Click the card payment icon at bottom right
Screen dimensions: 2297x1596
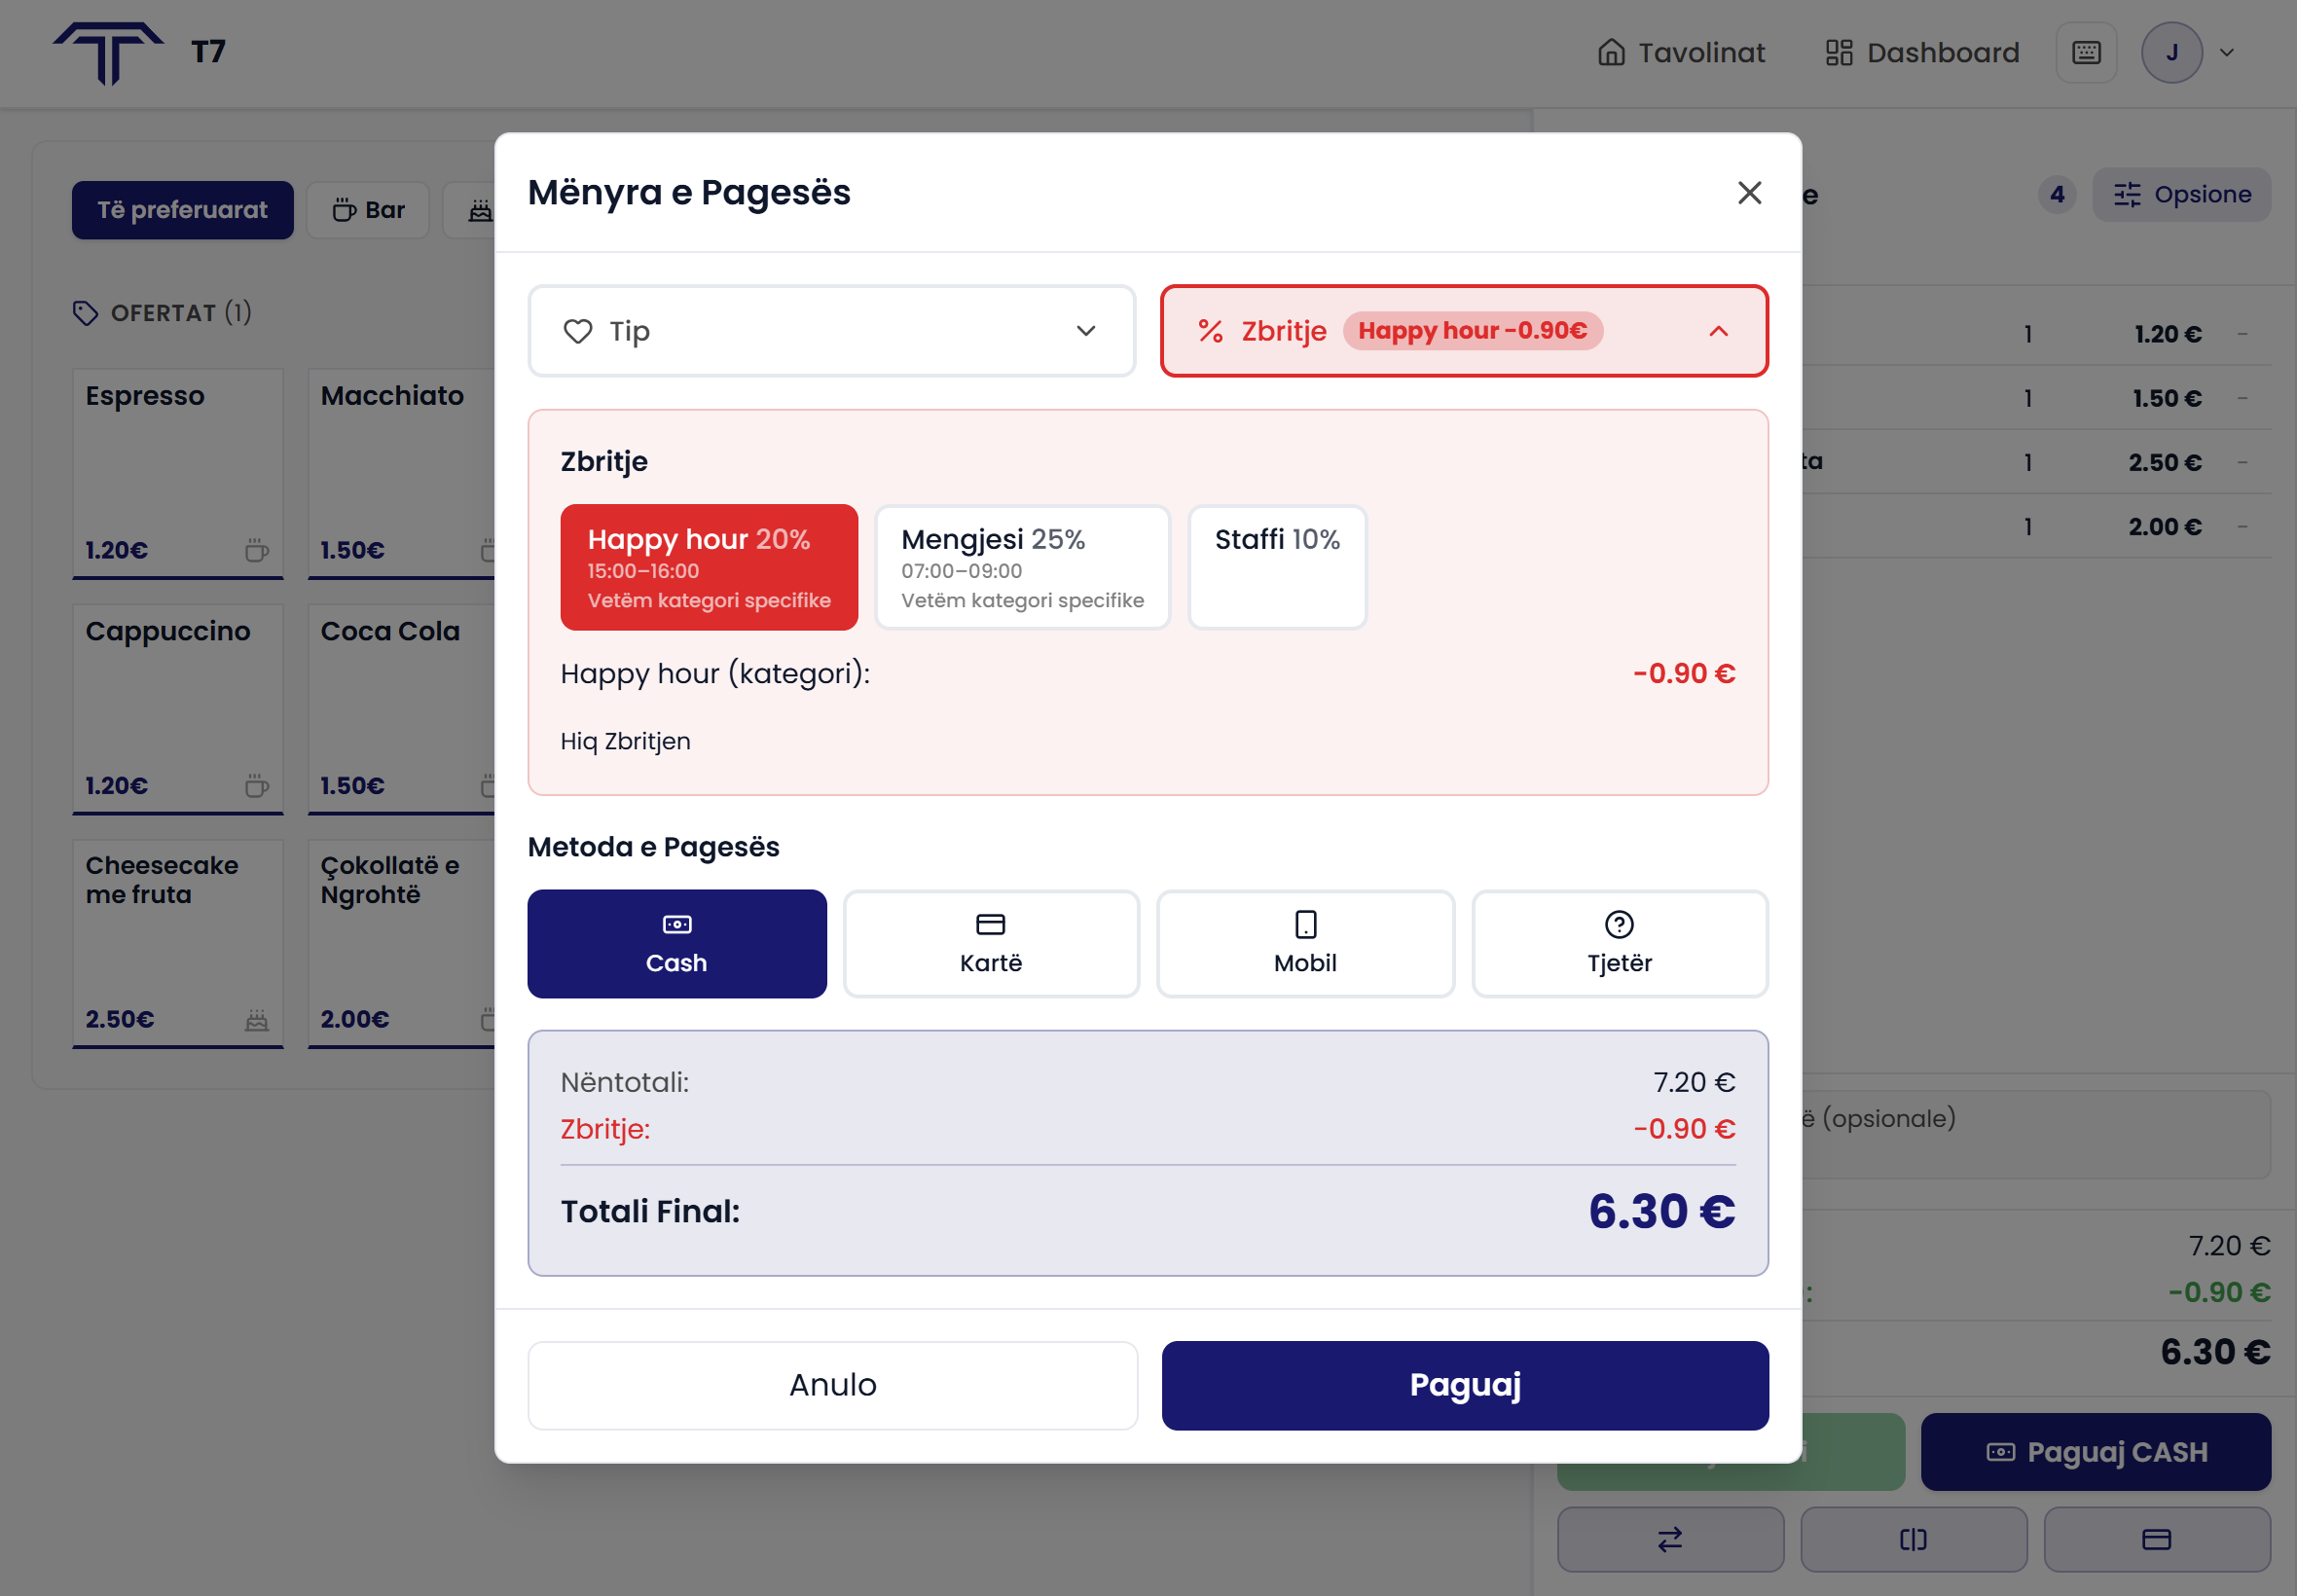coord(2158,1538)
